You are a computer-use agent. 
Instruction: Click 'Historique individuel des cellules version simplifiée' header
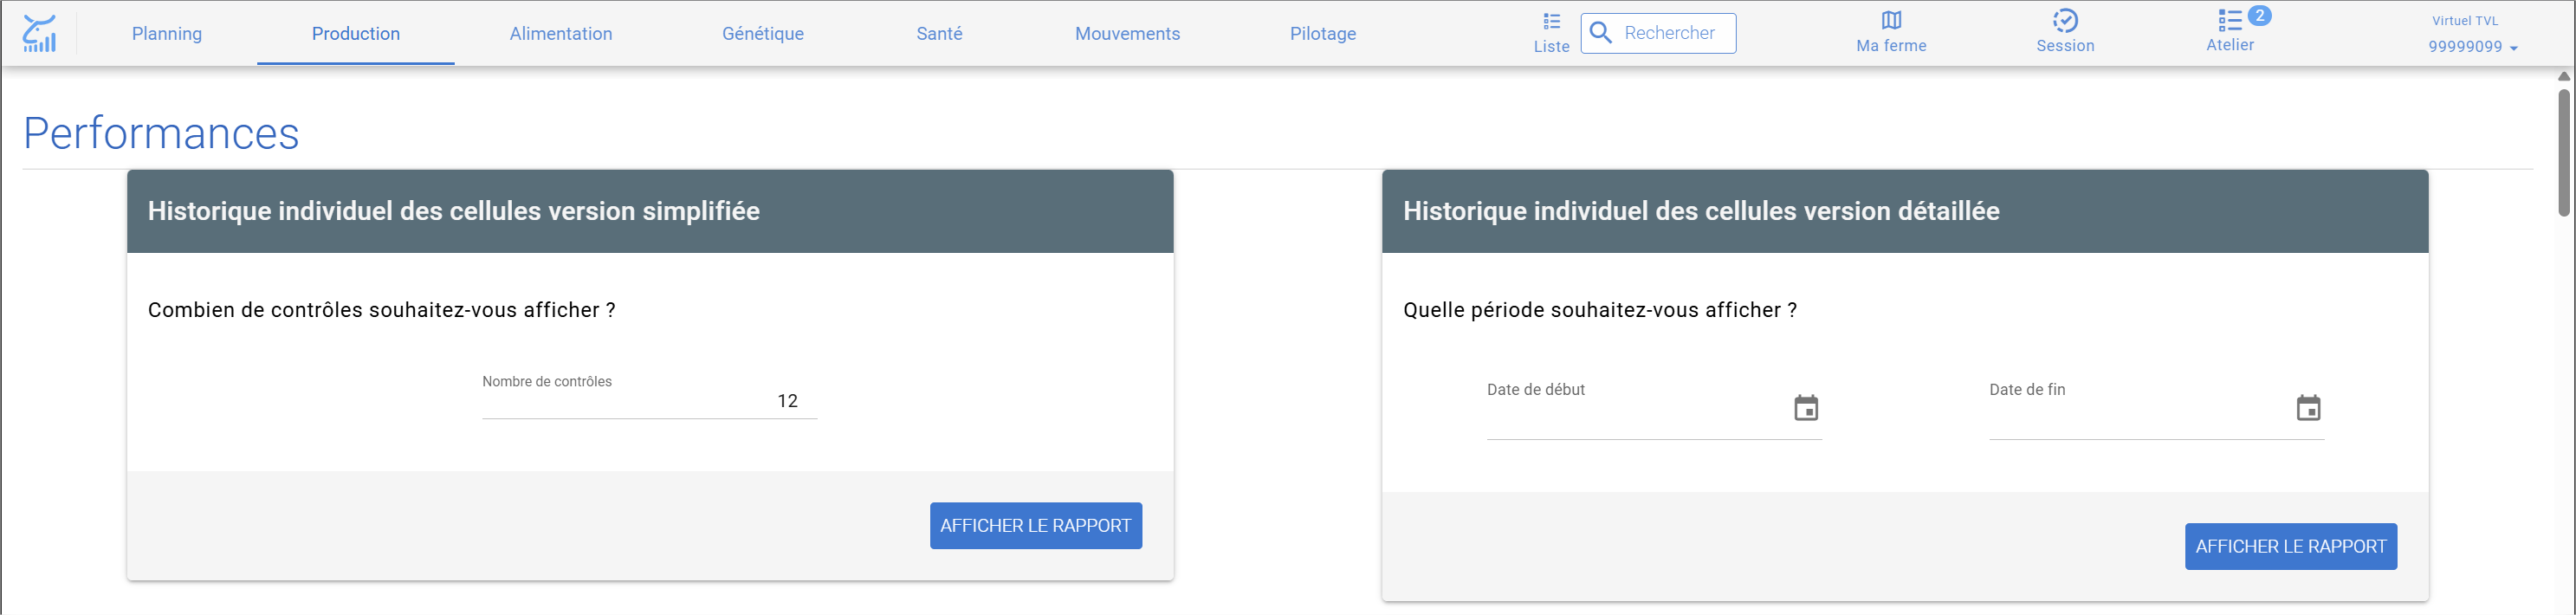454,211
